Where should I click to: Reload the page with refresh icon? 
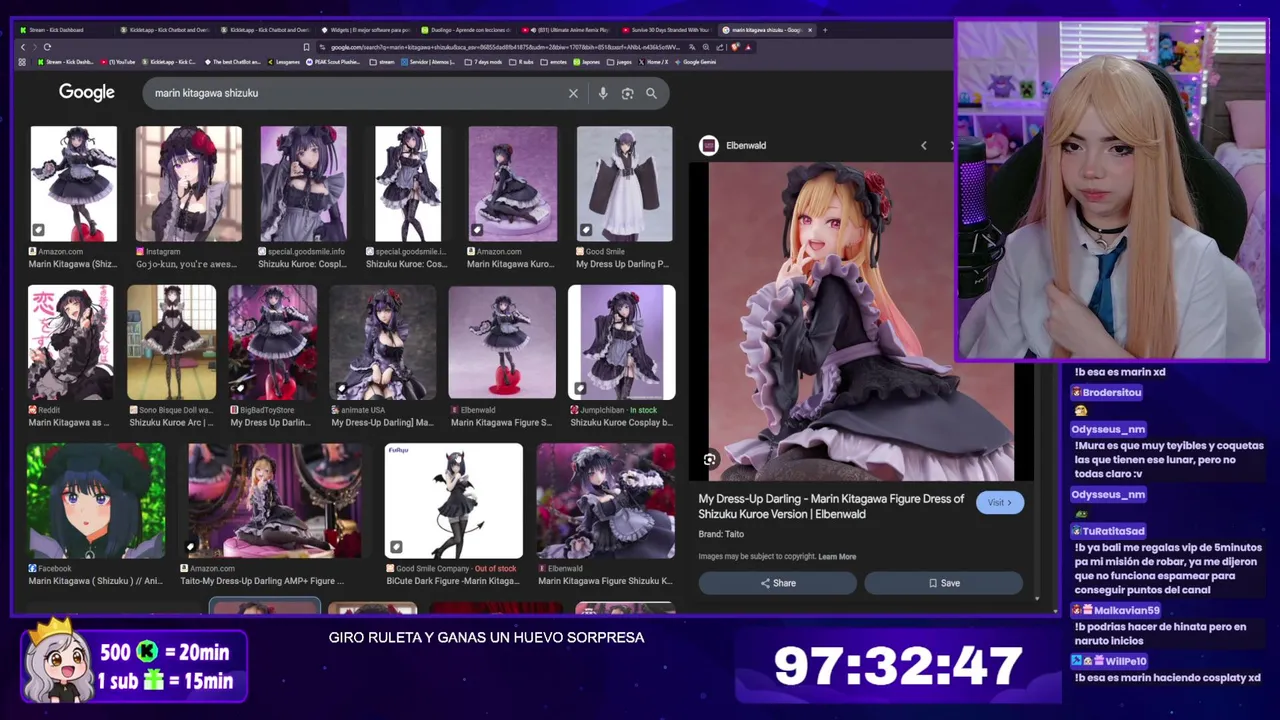pos(47,47)
